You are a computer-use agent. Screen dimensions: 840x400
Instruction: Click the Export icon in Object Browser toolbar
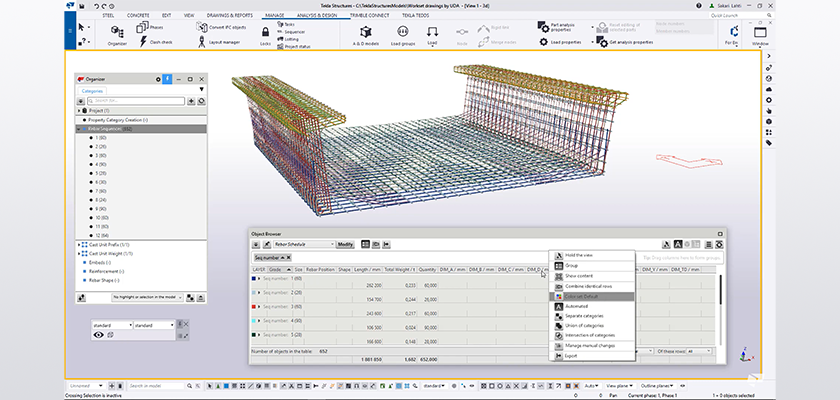coord(386,244)
